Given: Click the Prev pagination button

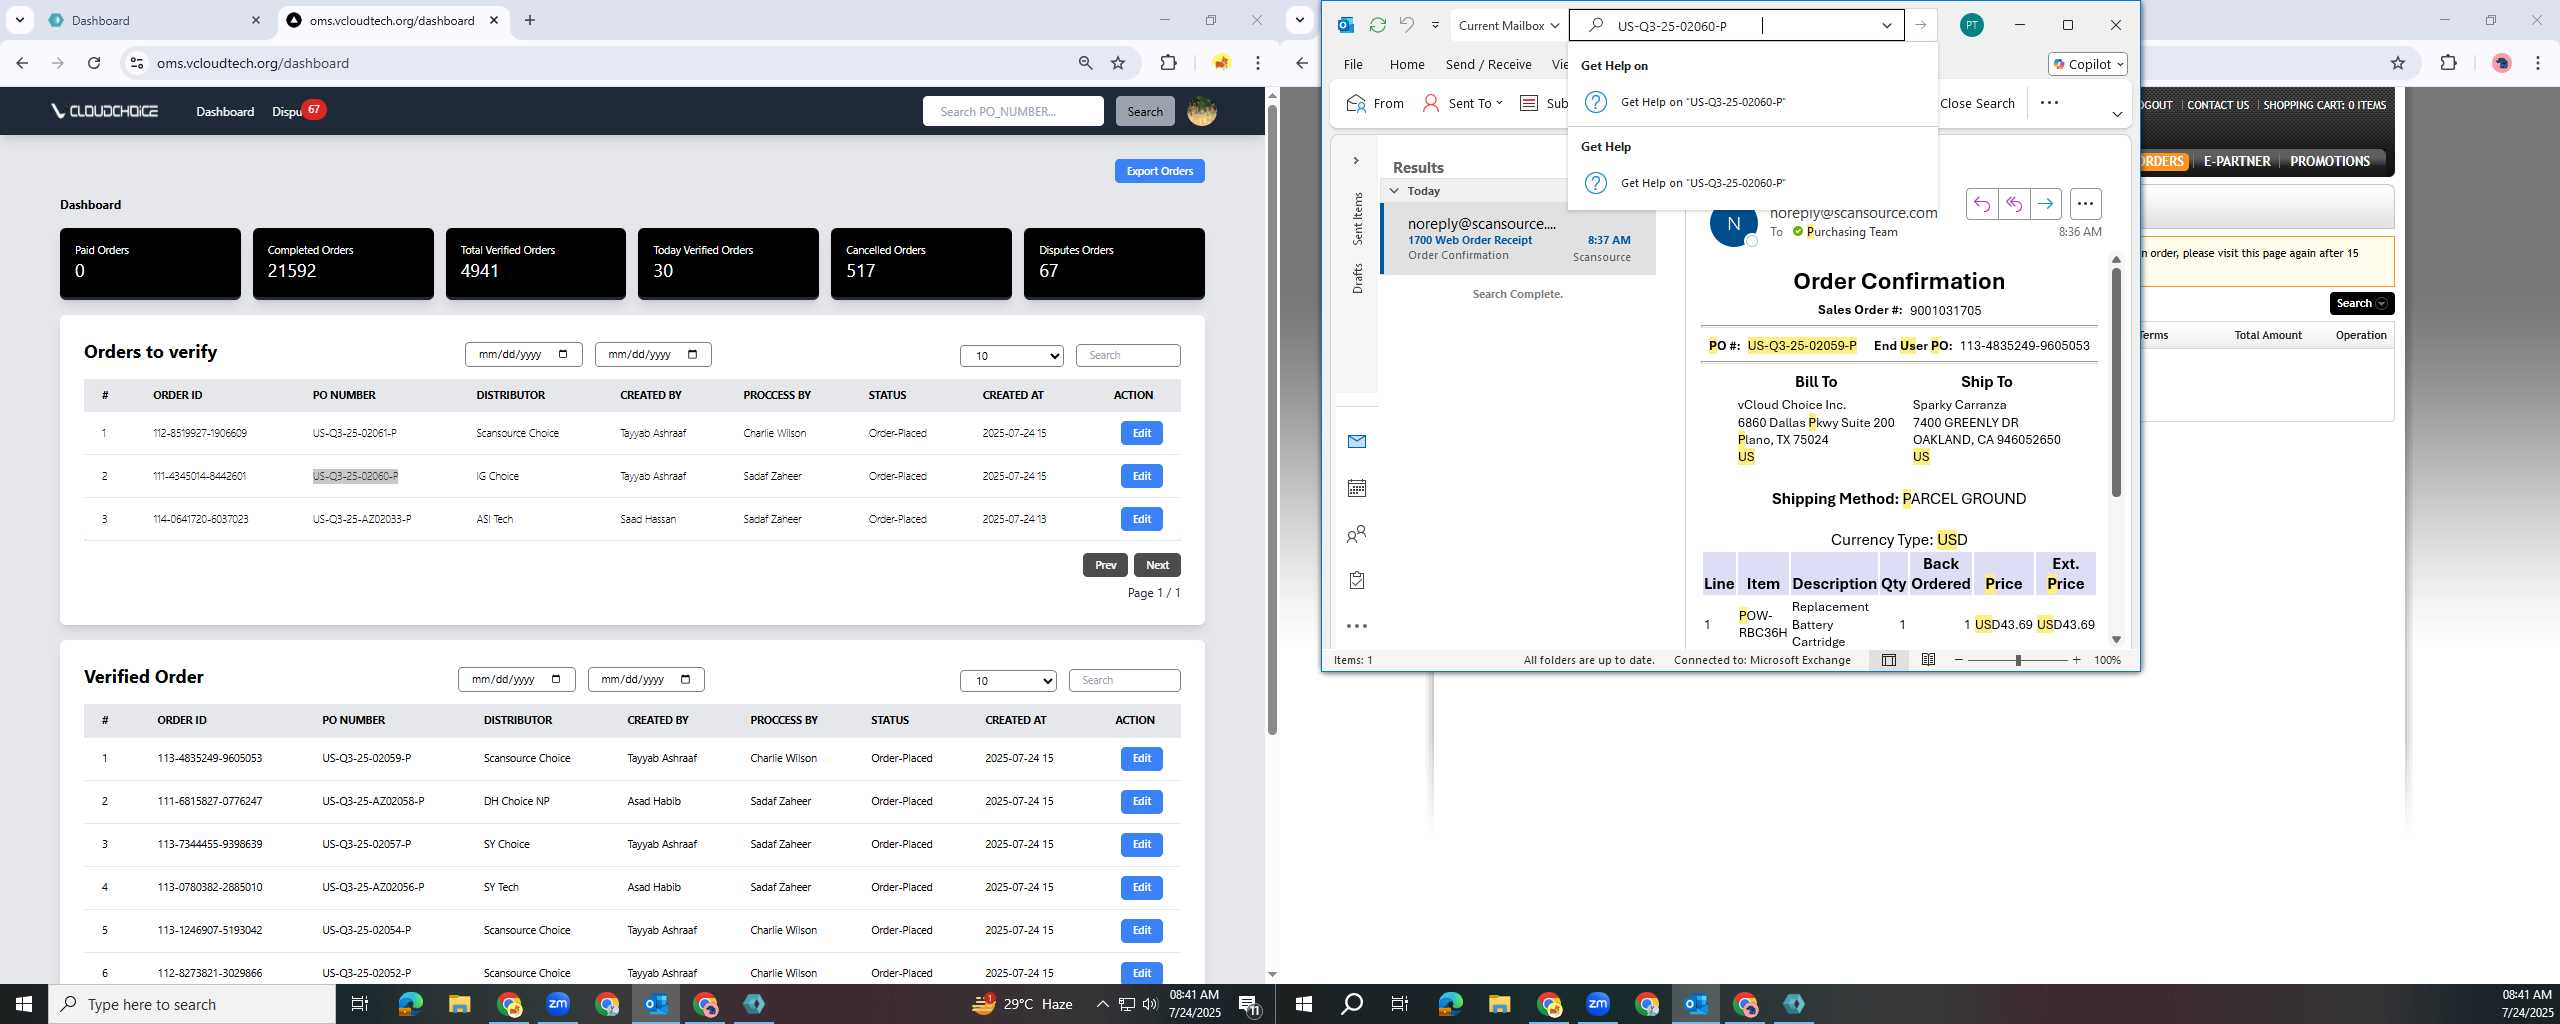Looking at the screenshot, I should click(x=1105, y=565).
